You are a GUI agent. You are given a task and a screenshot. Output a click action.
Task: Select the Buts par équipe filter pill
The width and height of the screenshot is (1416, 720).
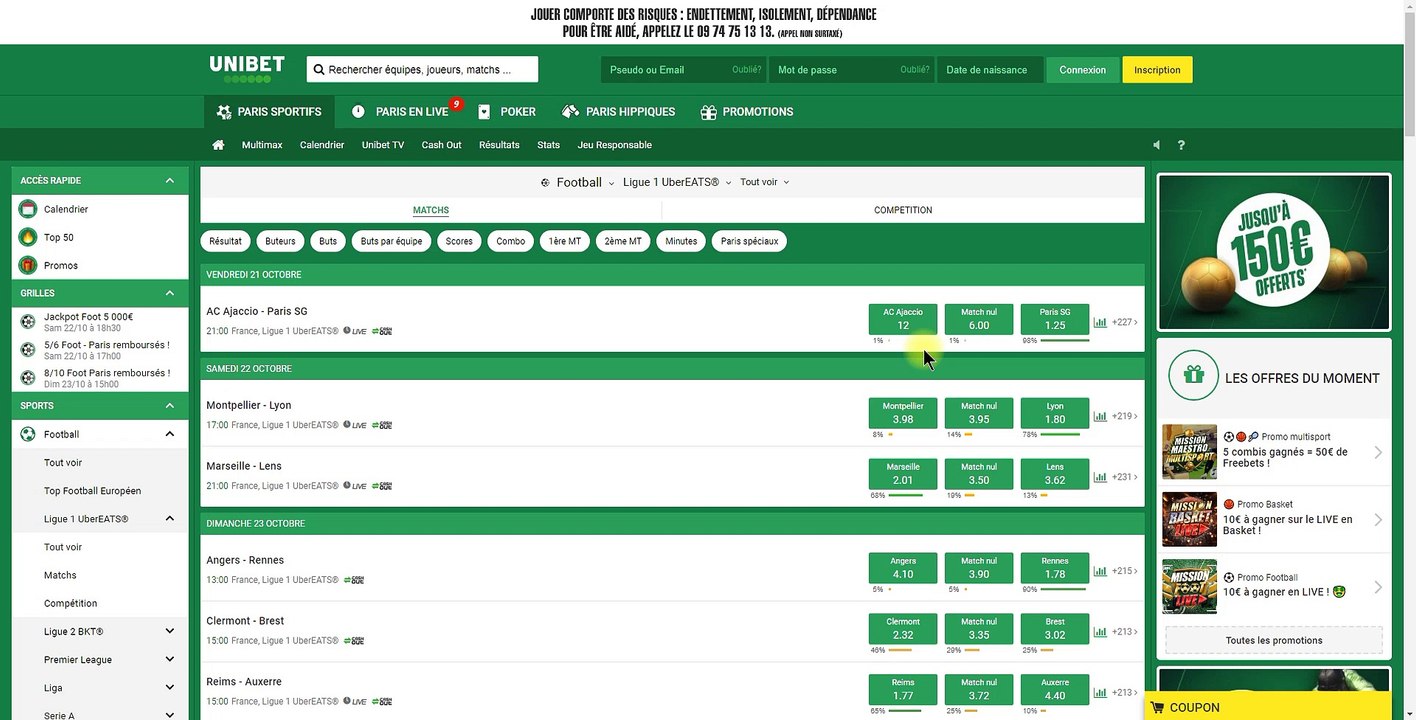(391, 241)
